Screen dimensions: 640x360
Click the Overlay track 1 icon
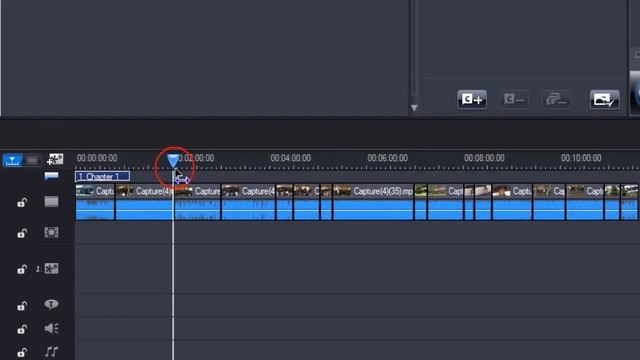click(51, 269)
